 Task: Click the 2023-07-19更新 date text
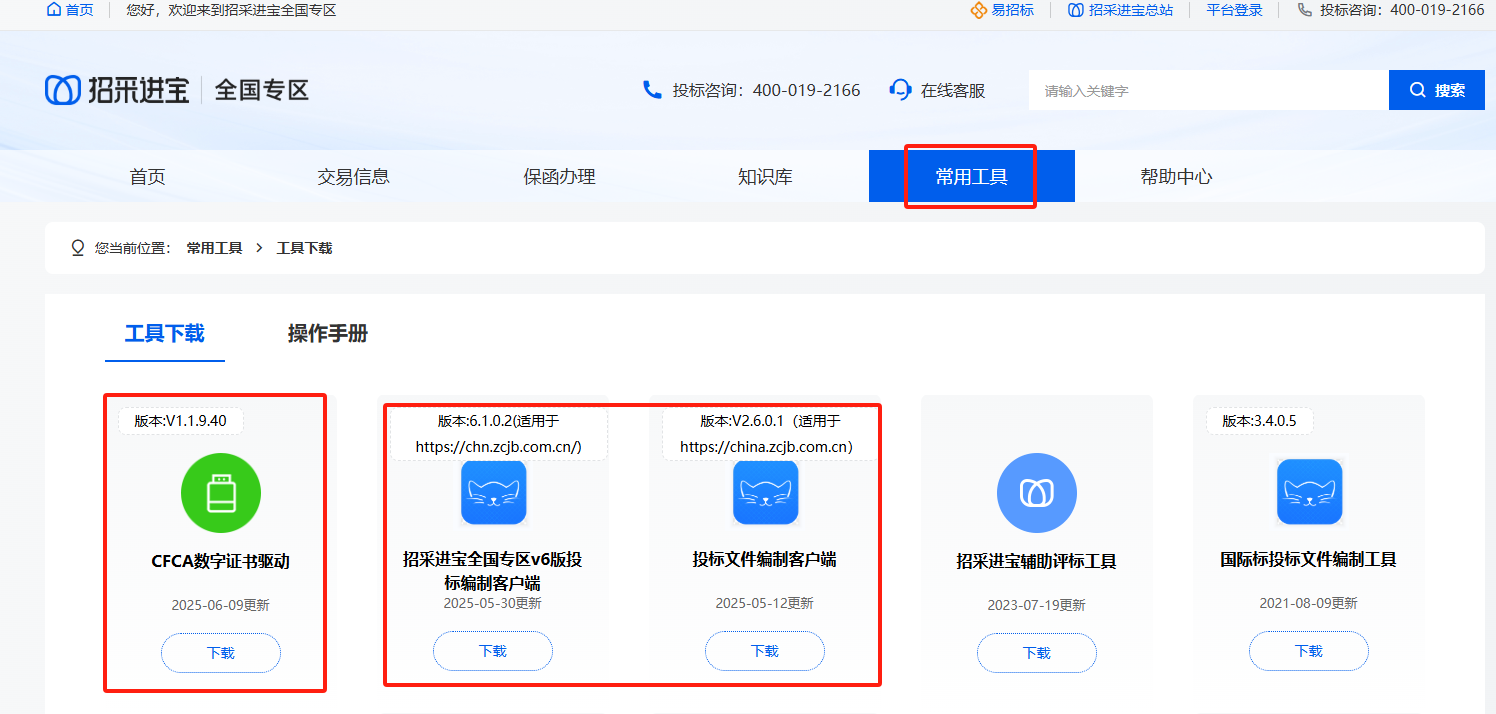(1037, 606)
